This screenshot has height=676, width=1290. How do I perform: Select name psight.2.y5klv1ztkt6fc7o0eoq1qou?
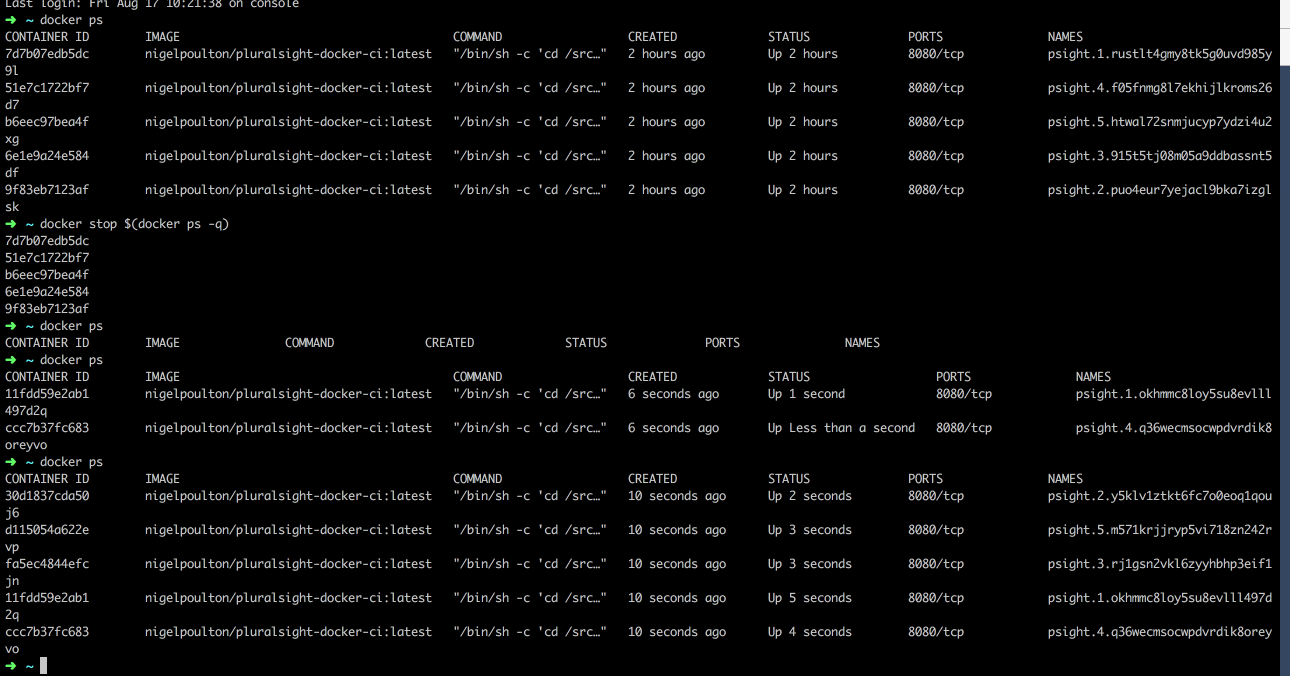click(1160, 496)
